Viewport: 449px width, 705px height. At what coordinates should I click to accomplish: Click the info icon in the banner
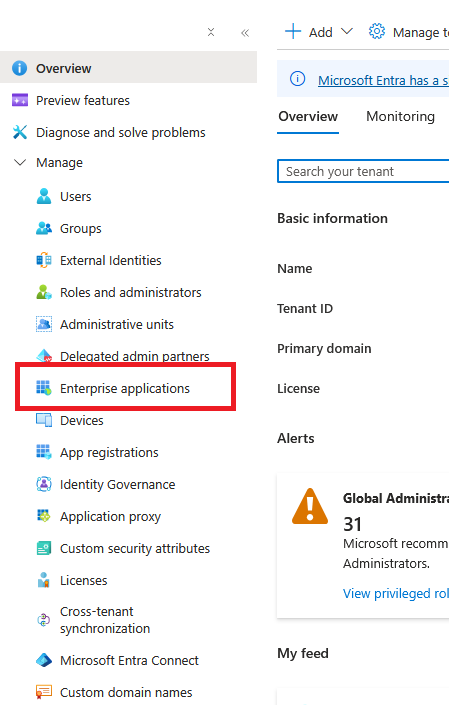[298, 79]
